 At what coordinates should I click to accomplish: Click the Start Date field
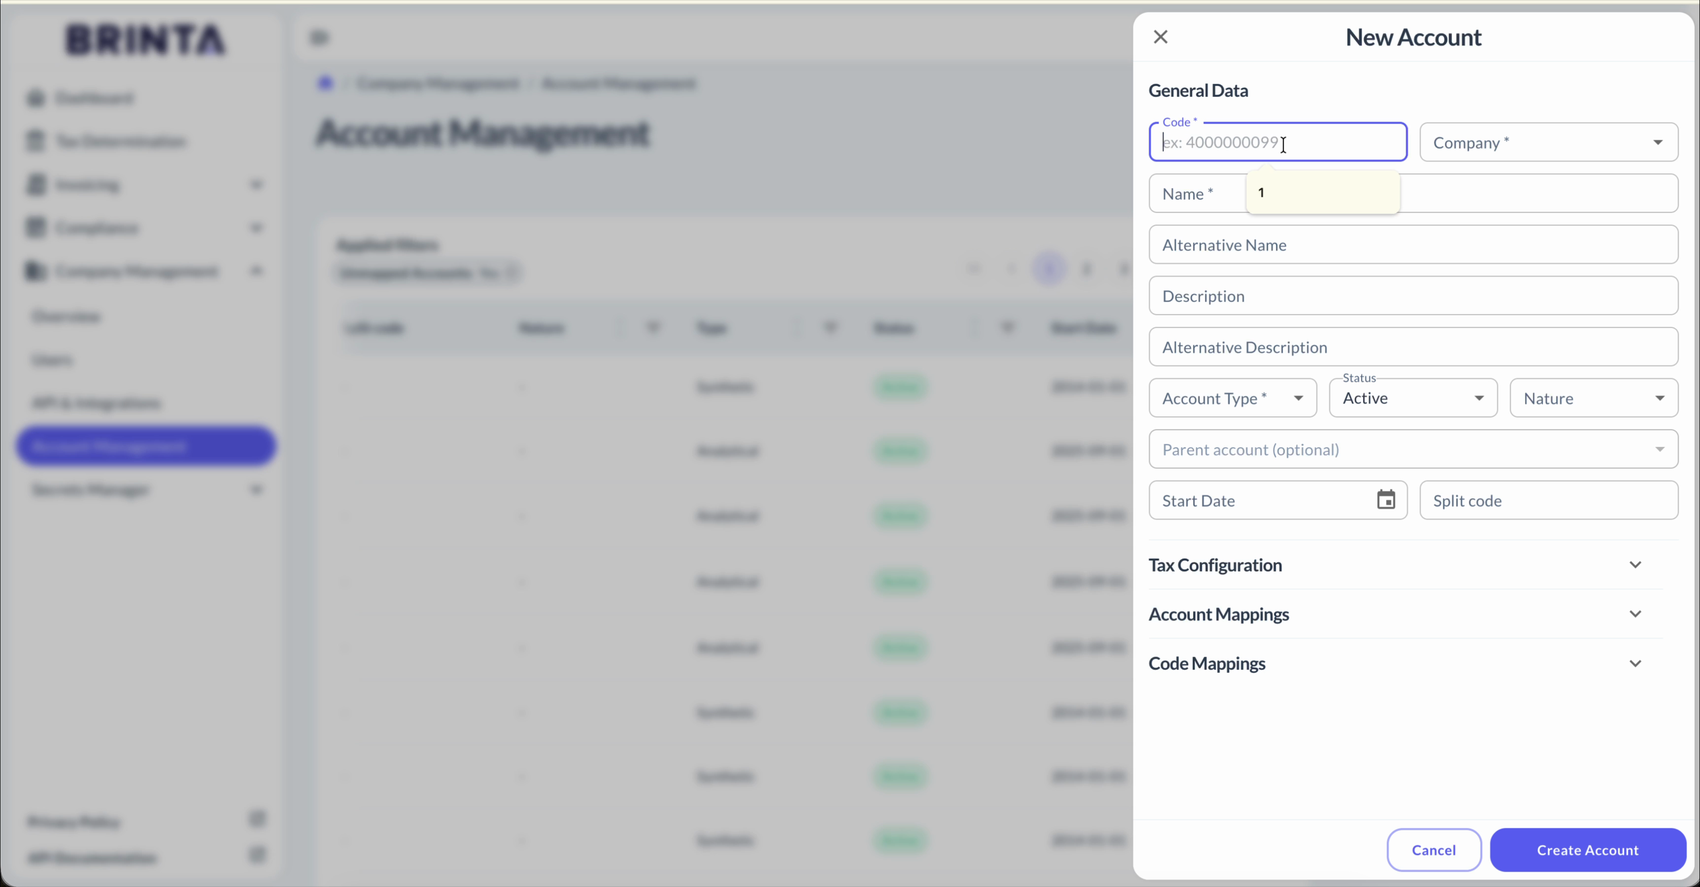[1260, 500]
